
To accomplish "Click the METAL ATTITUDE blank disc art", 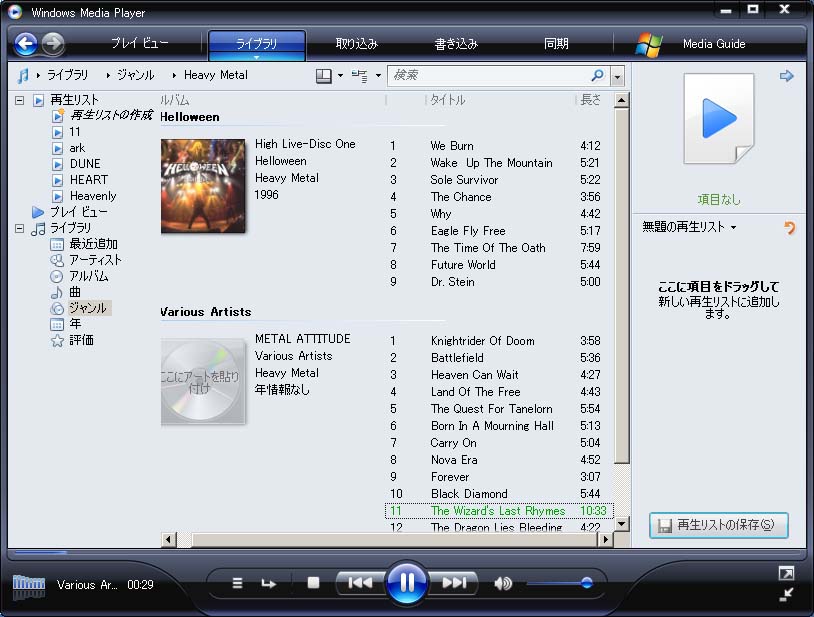I will coord(203,381).
